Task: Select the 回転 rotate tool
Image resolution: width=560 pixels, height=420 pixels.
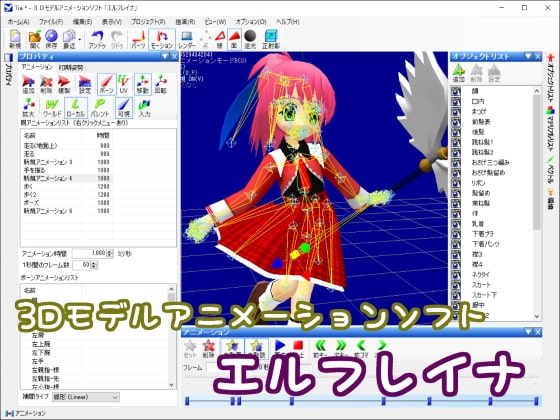Action: pyautogui.click(x=161, y=85)
